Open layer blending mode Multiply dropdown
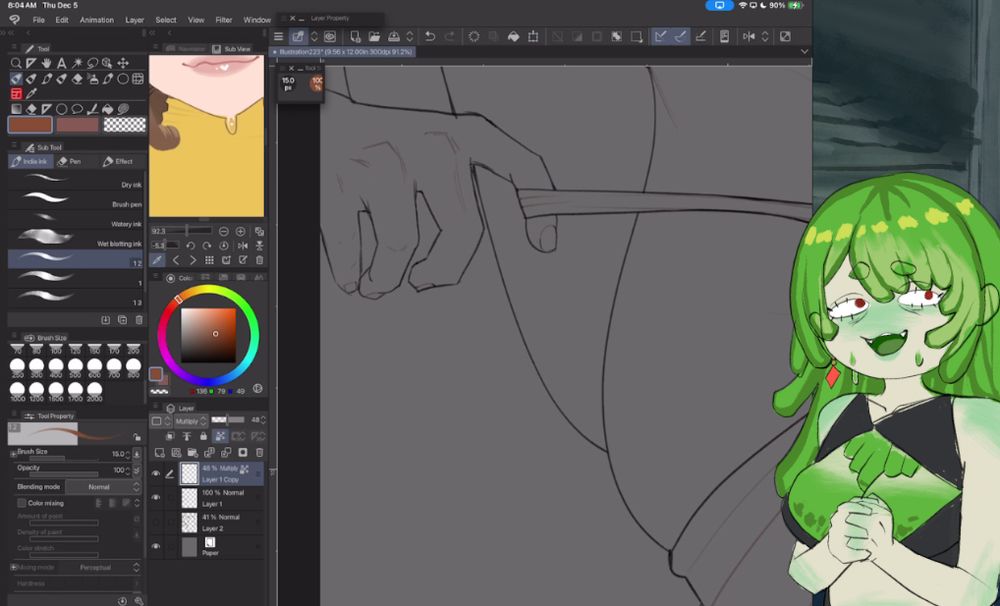 191,421
